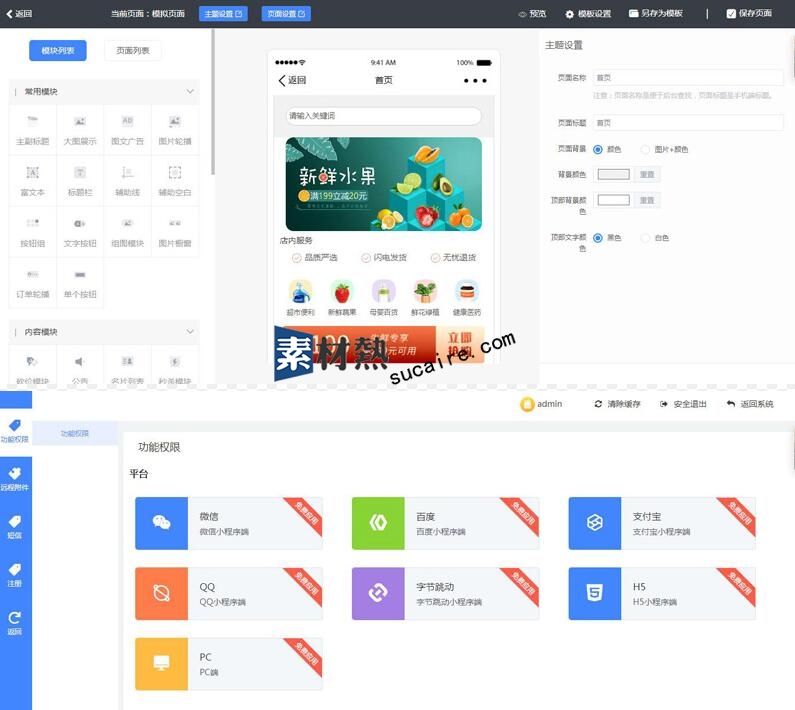Open the 支付宝 platform card icon
The height and width of the screenshot is (710, 795).
[594, 523]
